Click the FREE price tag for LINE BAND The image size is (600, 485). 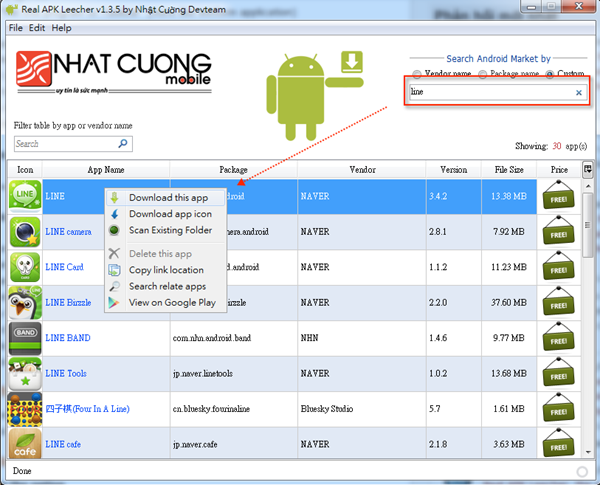tap(558, 338)
